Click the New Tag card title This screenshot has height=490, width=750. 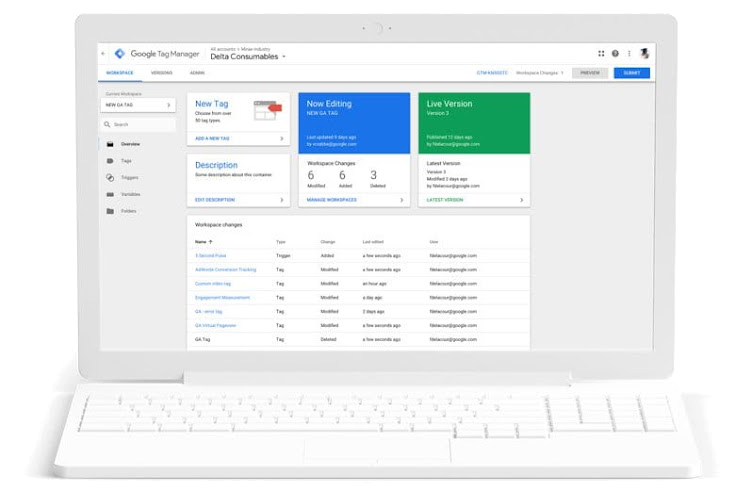tap(211, 103)
